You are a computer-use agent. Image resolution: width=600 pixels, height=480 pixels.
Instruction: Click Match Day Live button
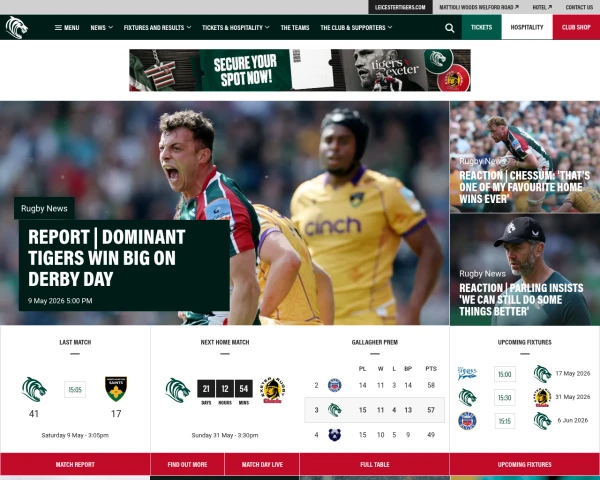[262, 464]
